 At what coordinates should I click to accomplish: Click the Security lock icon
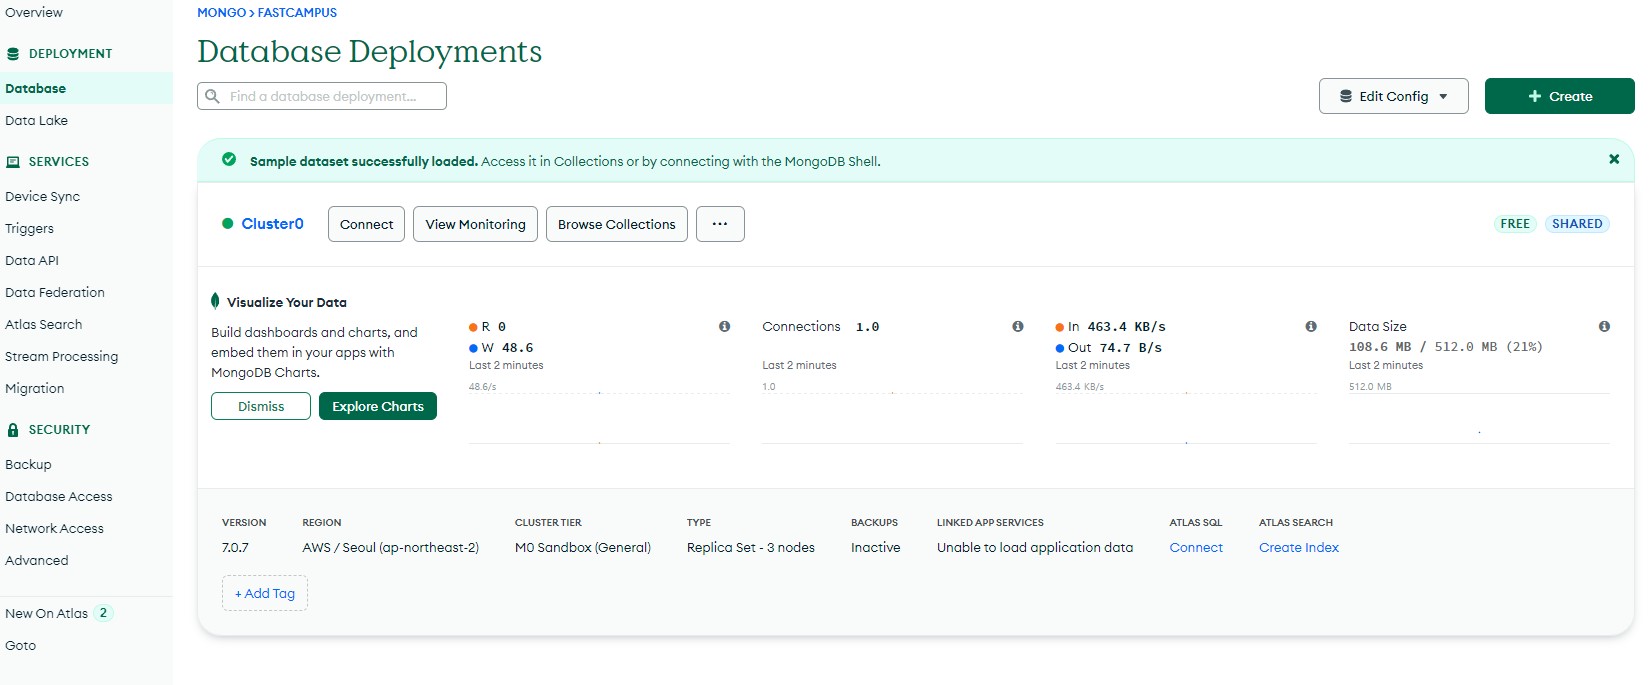pos(13,430)
